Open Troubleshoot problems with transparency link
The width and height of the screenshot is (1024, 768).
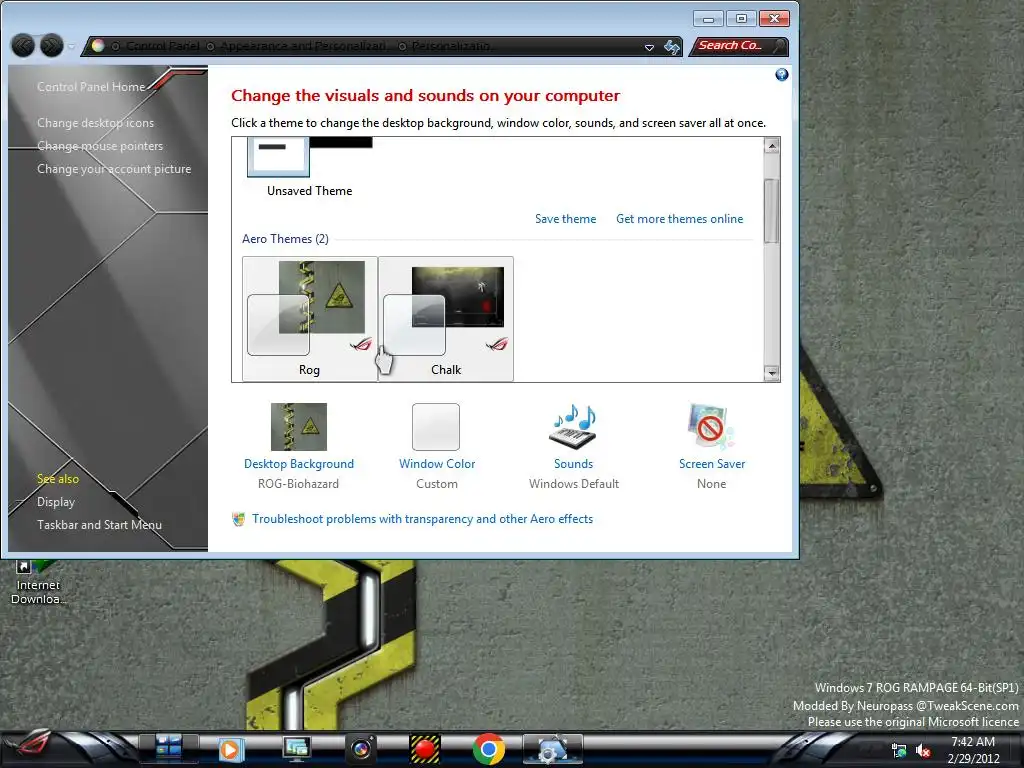point(423,519)
